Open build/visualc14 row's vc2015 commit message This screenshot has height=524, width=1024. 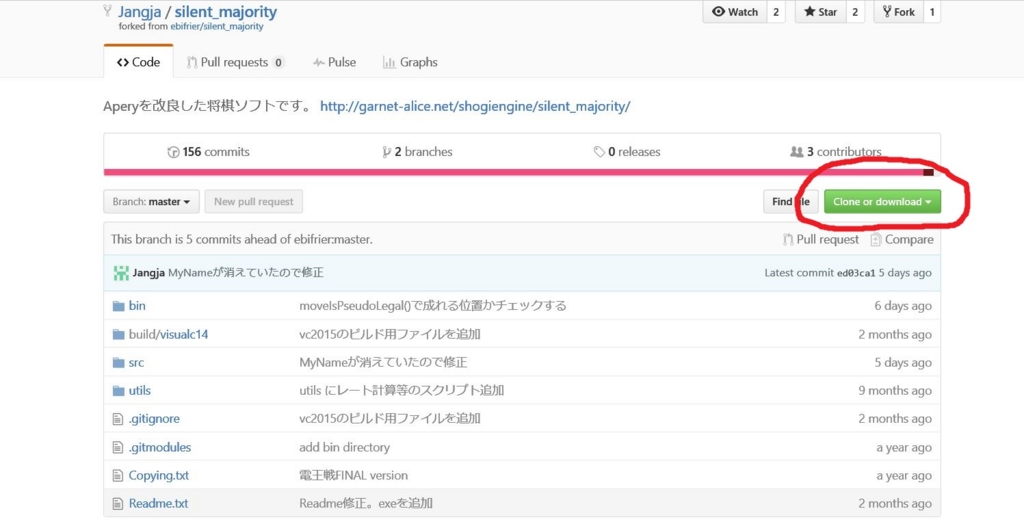(390, 334)
